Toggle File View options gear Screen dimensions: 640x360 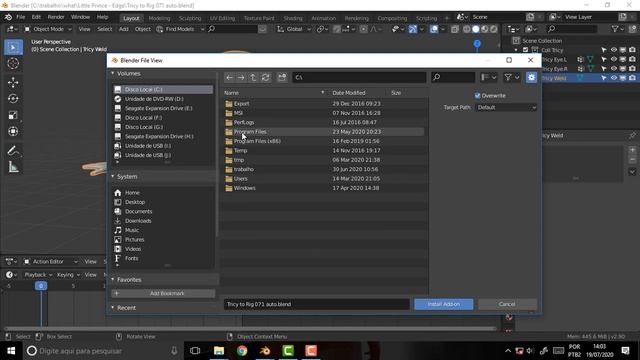click(531, 77)
